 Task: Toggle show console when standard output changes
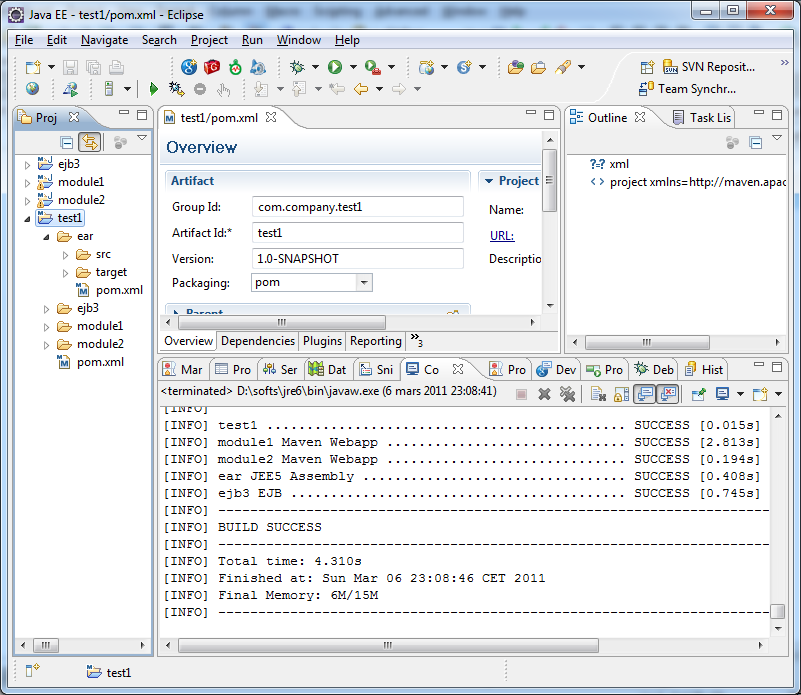tap(644, 394)
